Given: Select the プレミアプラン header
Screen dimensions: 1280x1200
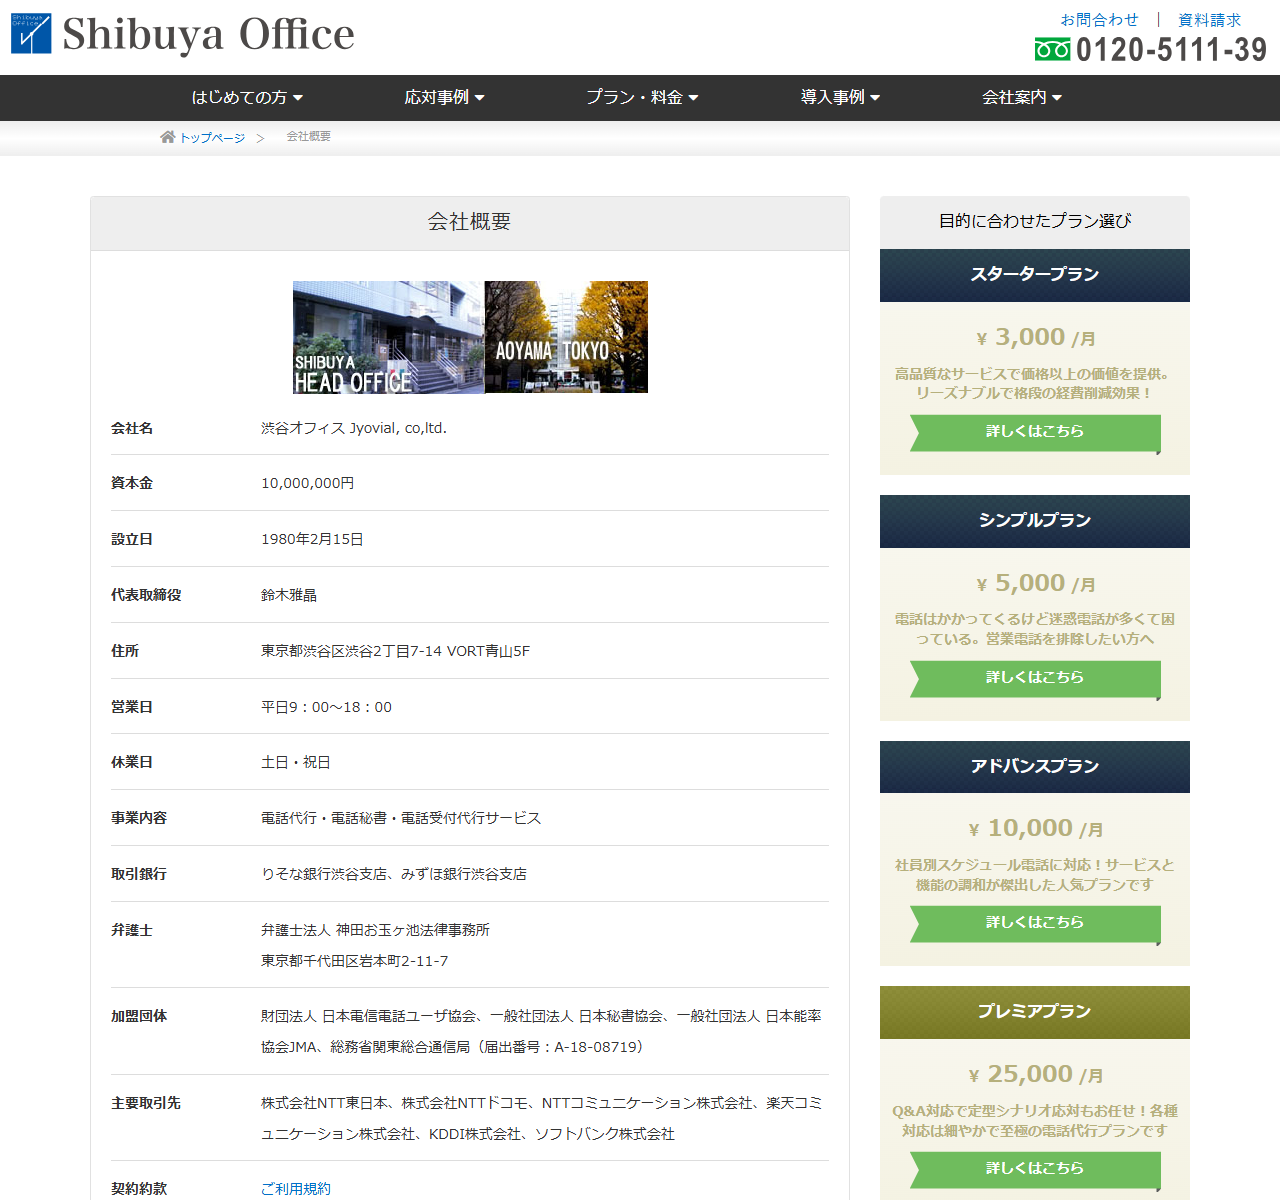Looking at the screenshot, I should tap(1035, 1012).
